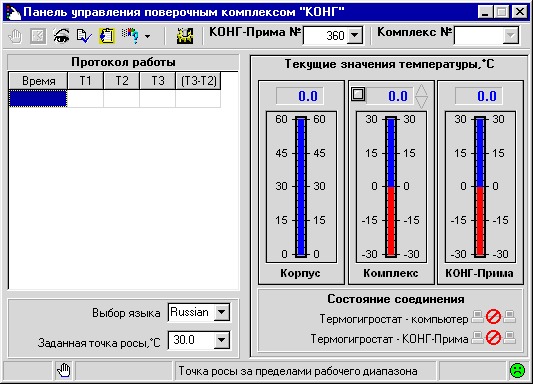This screenshot has width=533, height=384.
Task: Click the T2 column header
Action: [x=122, y=81]
